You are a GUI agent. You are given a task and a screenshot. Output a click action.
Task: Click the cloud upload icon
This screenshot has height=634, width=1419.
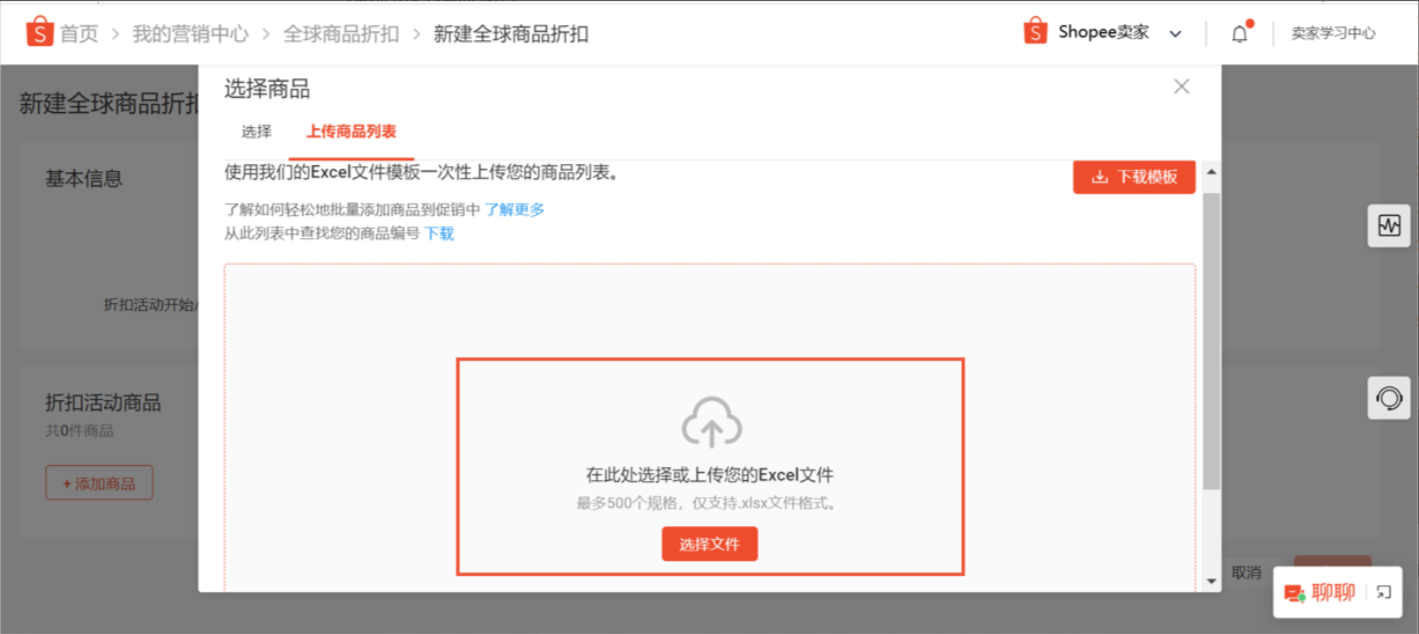coord(711,422)
